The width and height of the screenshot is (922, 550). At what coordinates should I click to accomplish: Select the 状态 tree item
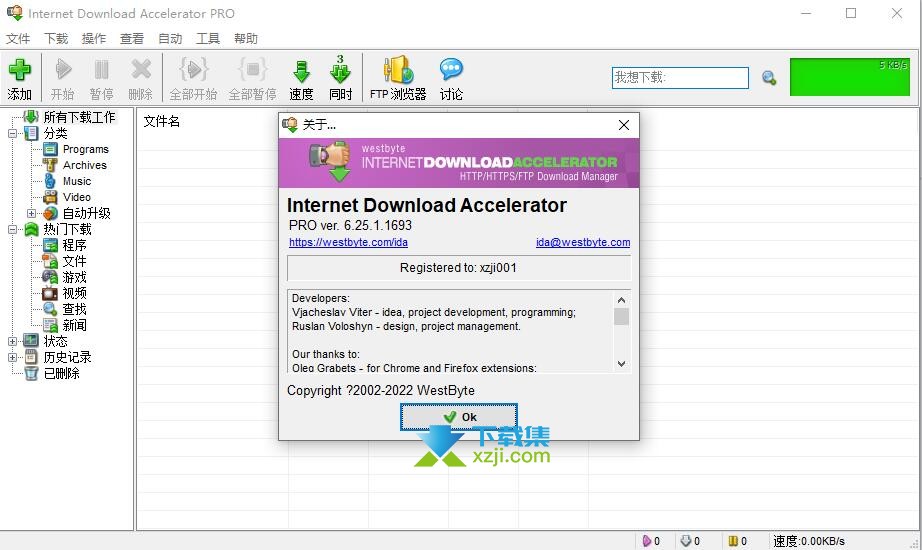[x=56, y=341]
